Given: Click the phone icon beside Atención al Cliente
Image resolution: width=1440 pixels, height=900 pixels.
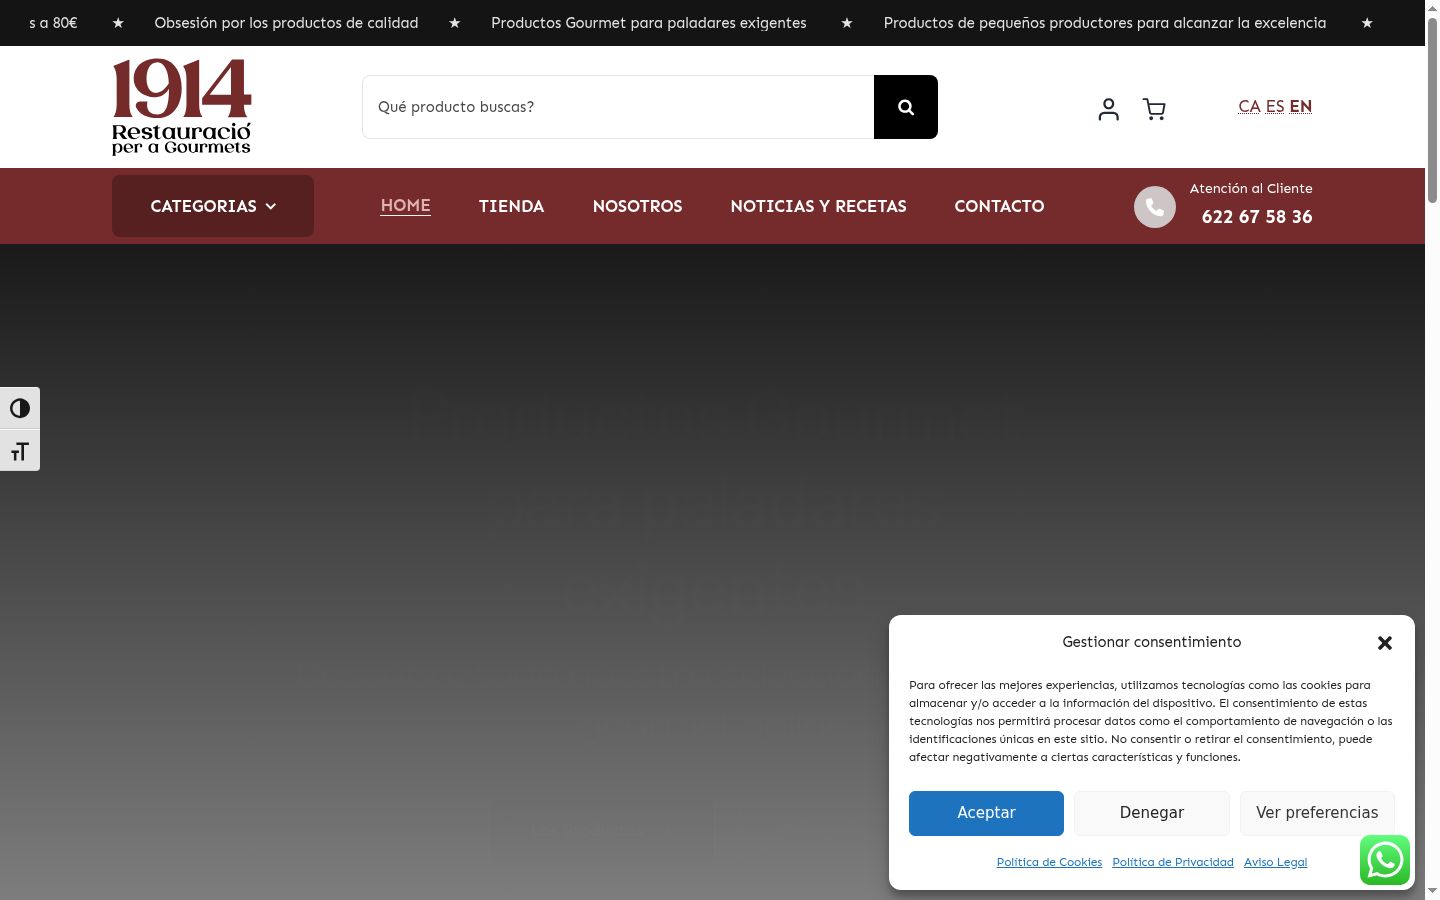Looking at the screenshot, I should [x=1154, y=207].
